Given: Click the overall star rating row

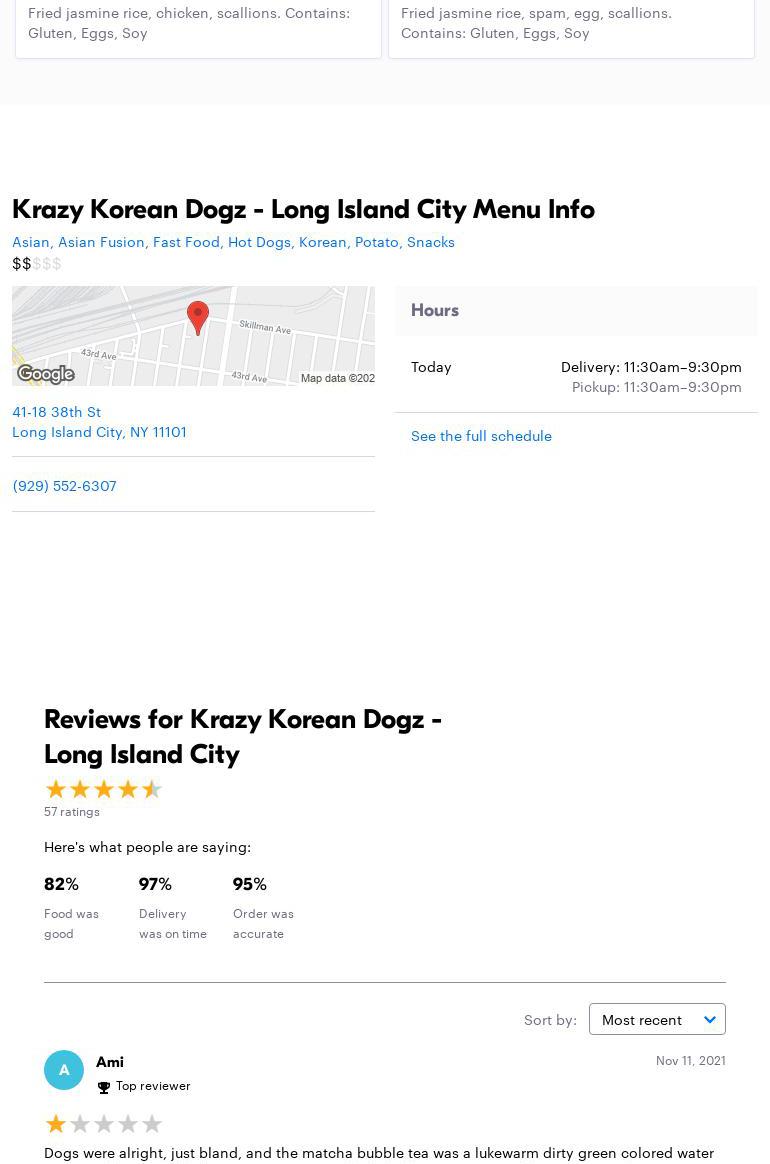Looking at the screenshot, I should point(103,789).
